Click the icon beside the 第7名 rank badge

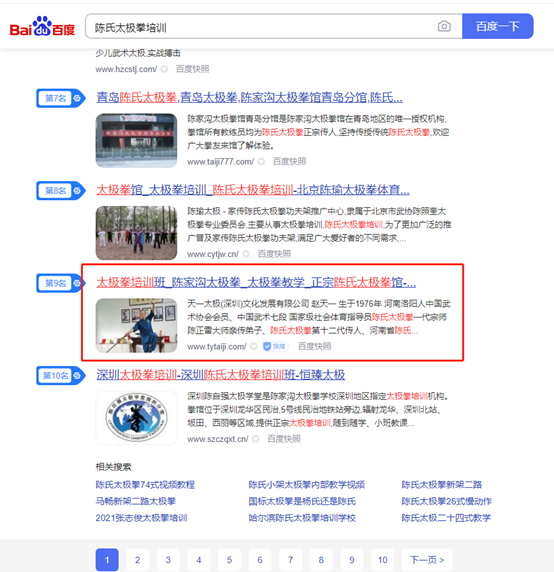pyautogui.click(x=77, y=98)
